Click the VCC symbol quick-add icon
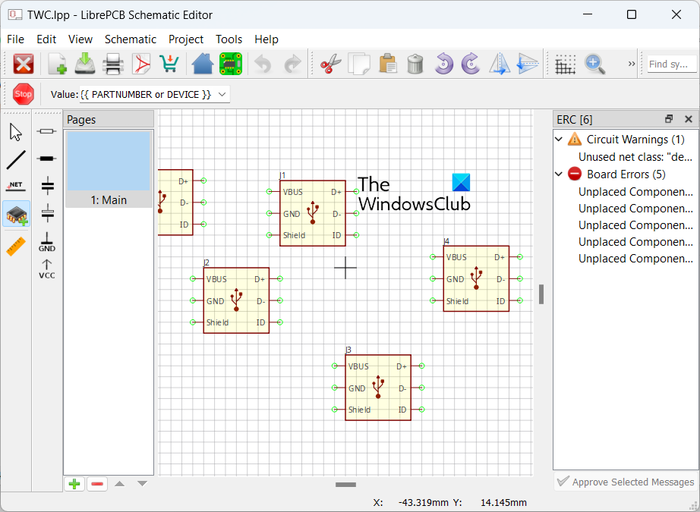The width and height of the screenshot is (700, 512). 47,269
